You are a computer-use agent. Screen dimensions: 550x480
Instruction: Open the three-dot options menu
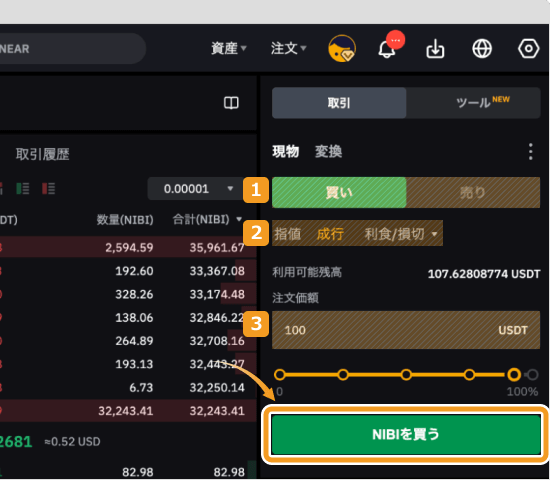click(531, 152)
